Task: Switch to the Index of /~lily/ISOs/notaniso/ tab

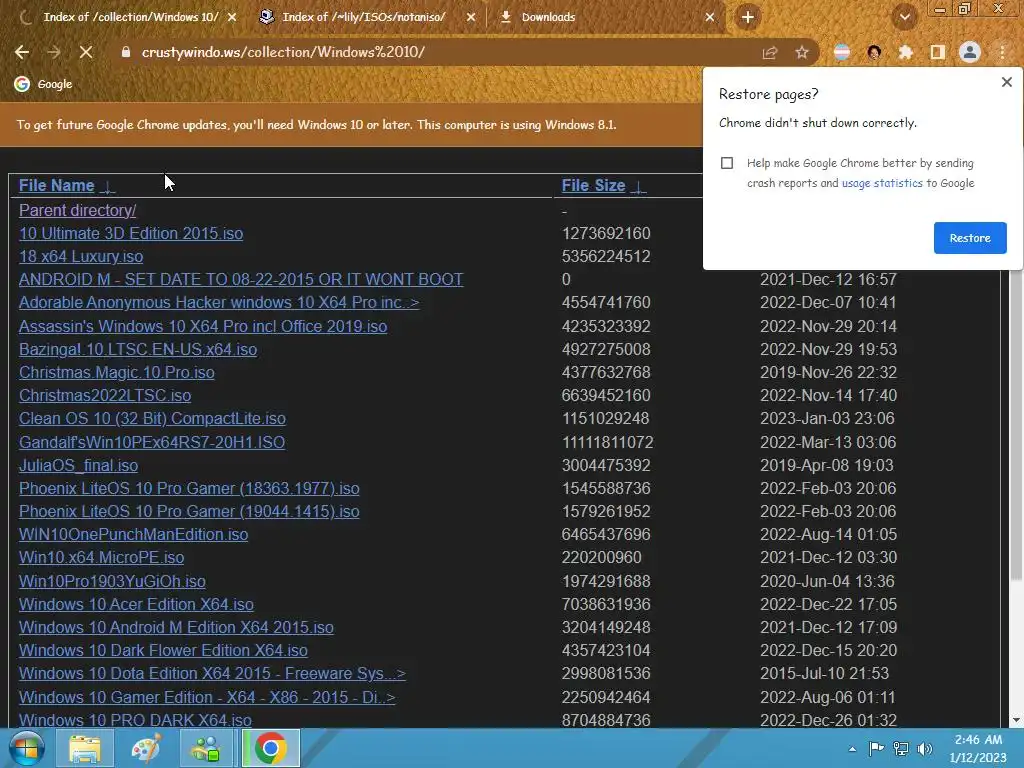Action: pos(363,17)
